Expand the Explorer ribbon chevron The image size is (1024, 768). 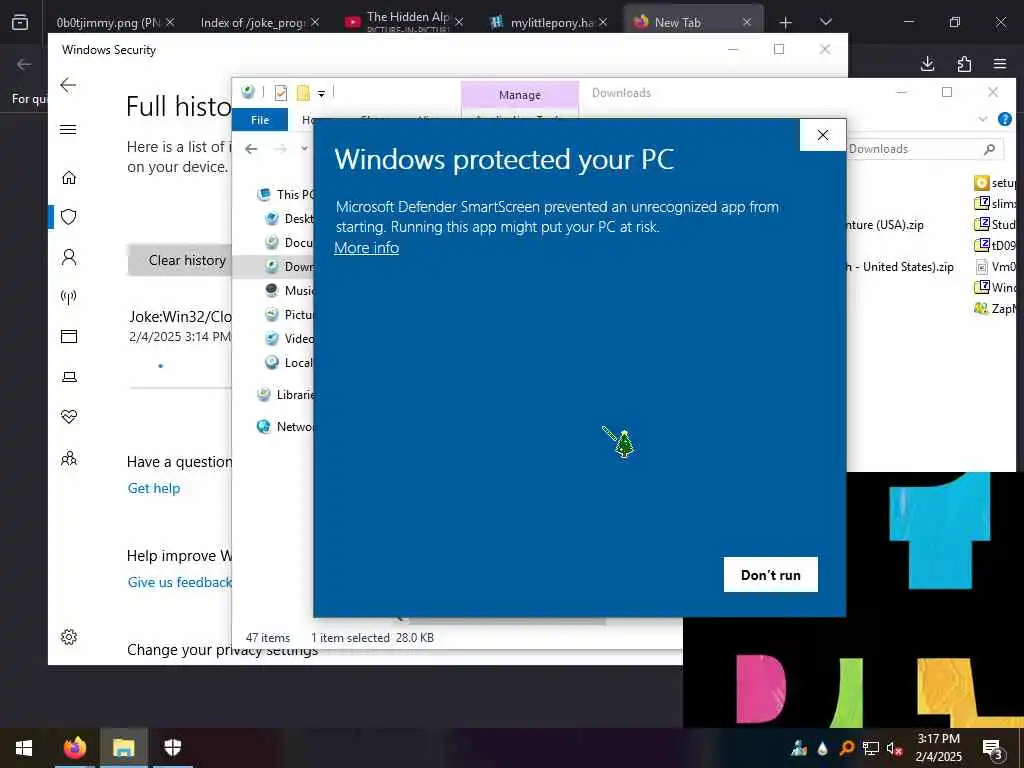[x=983, y=119]
